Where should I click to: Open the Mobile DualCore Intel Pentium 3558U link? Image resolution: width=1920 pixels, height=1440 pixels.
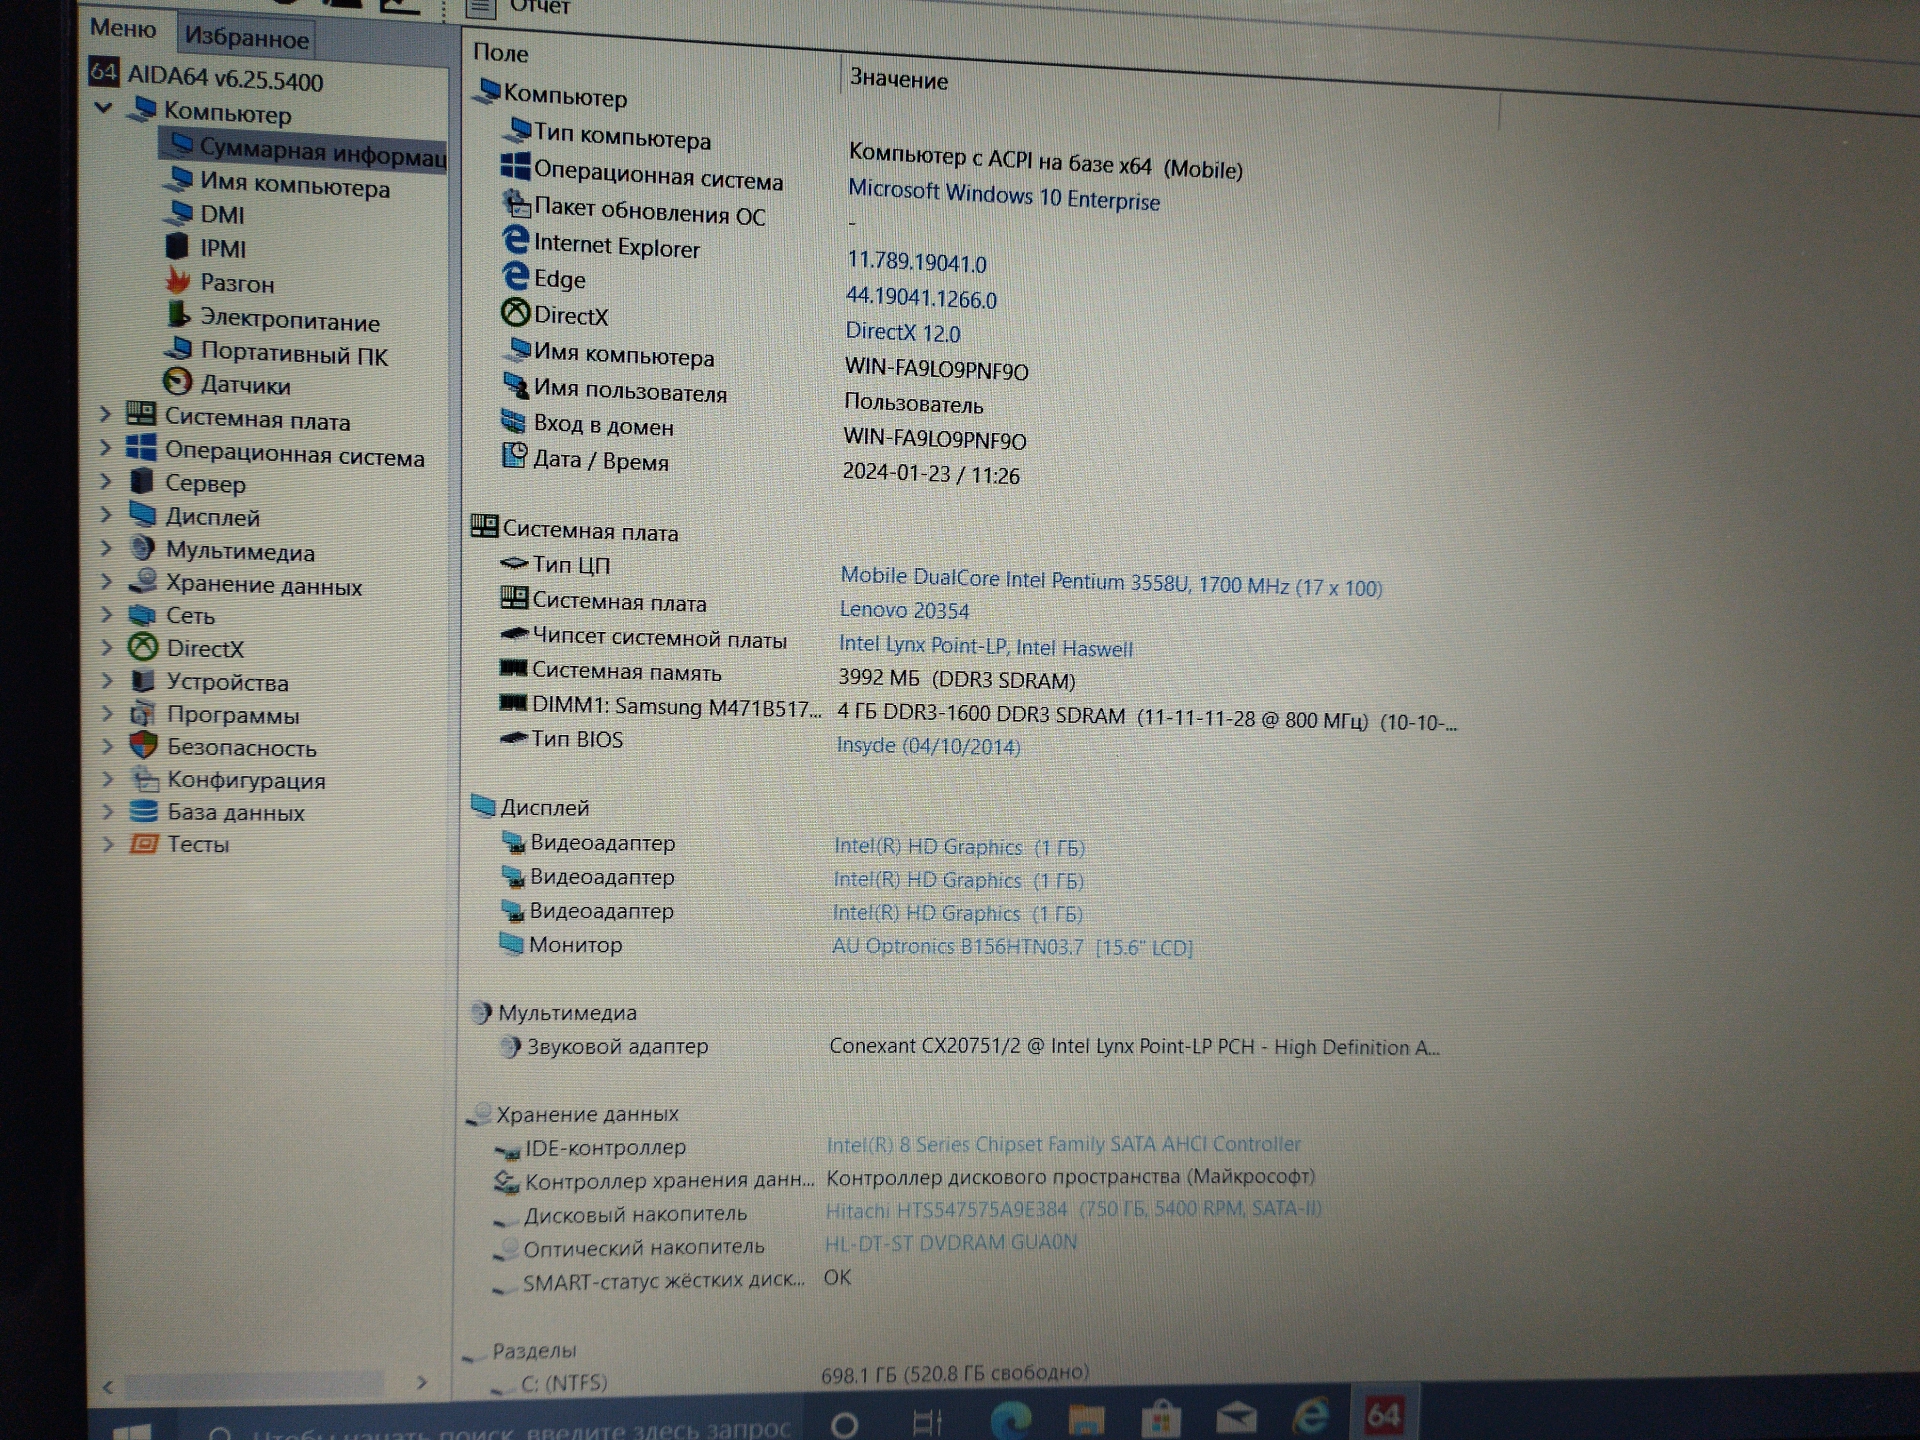(1111, 582)
